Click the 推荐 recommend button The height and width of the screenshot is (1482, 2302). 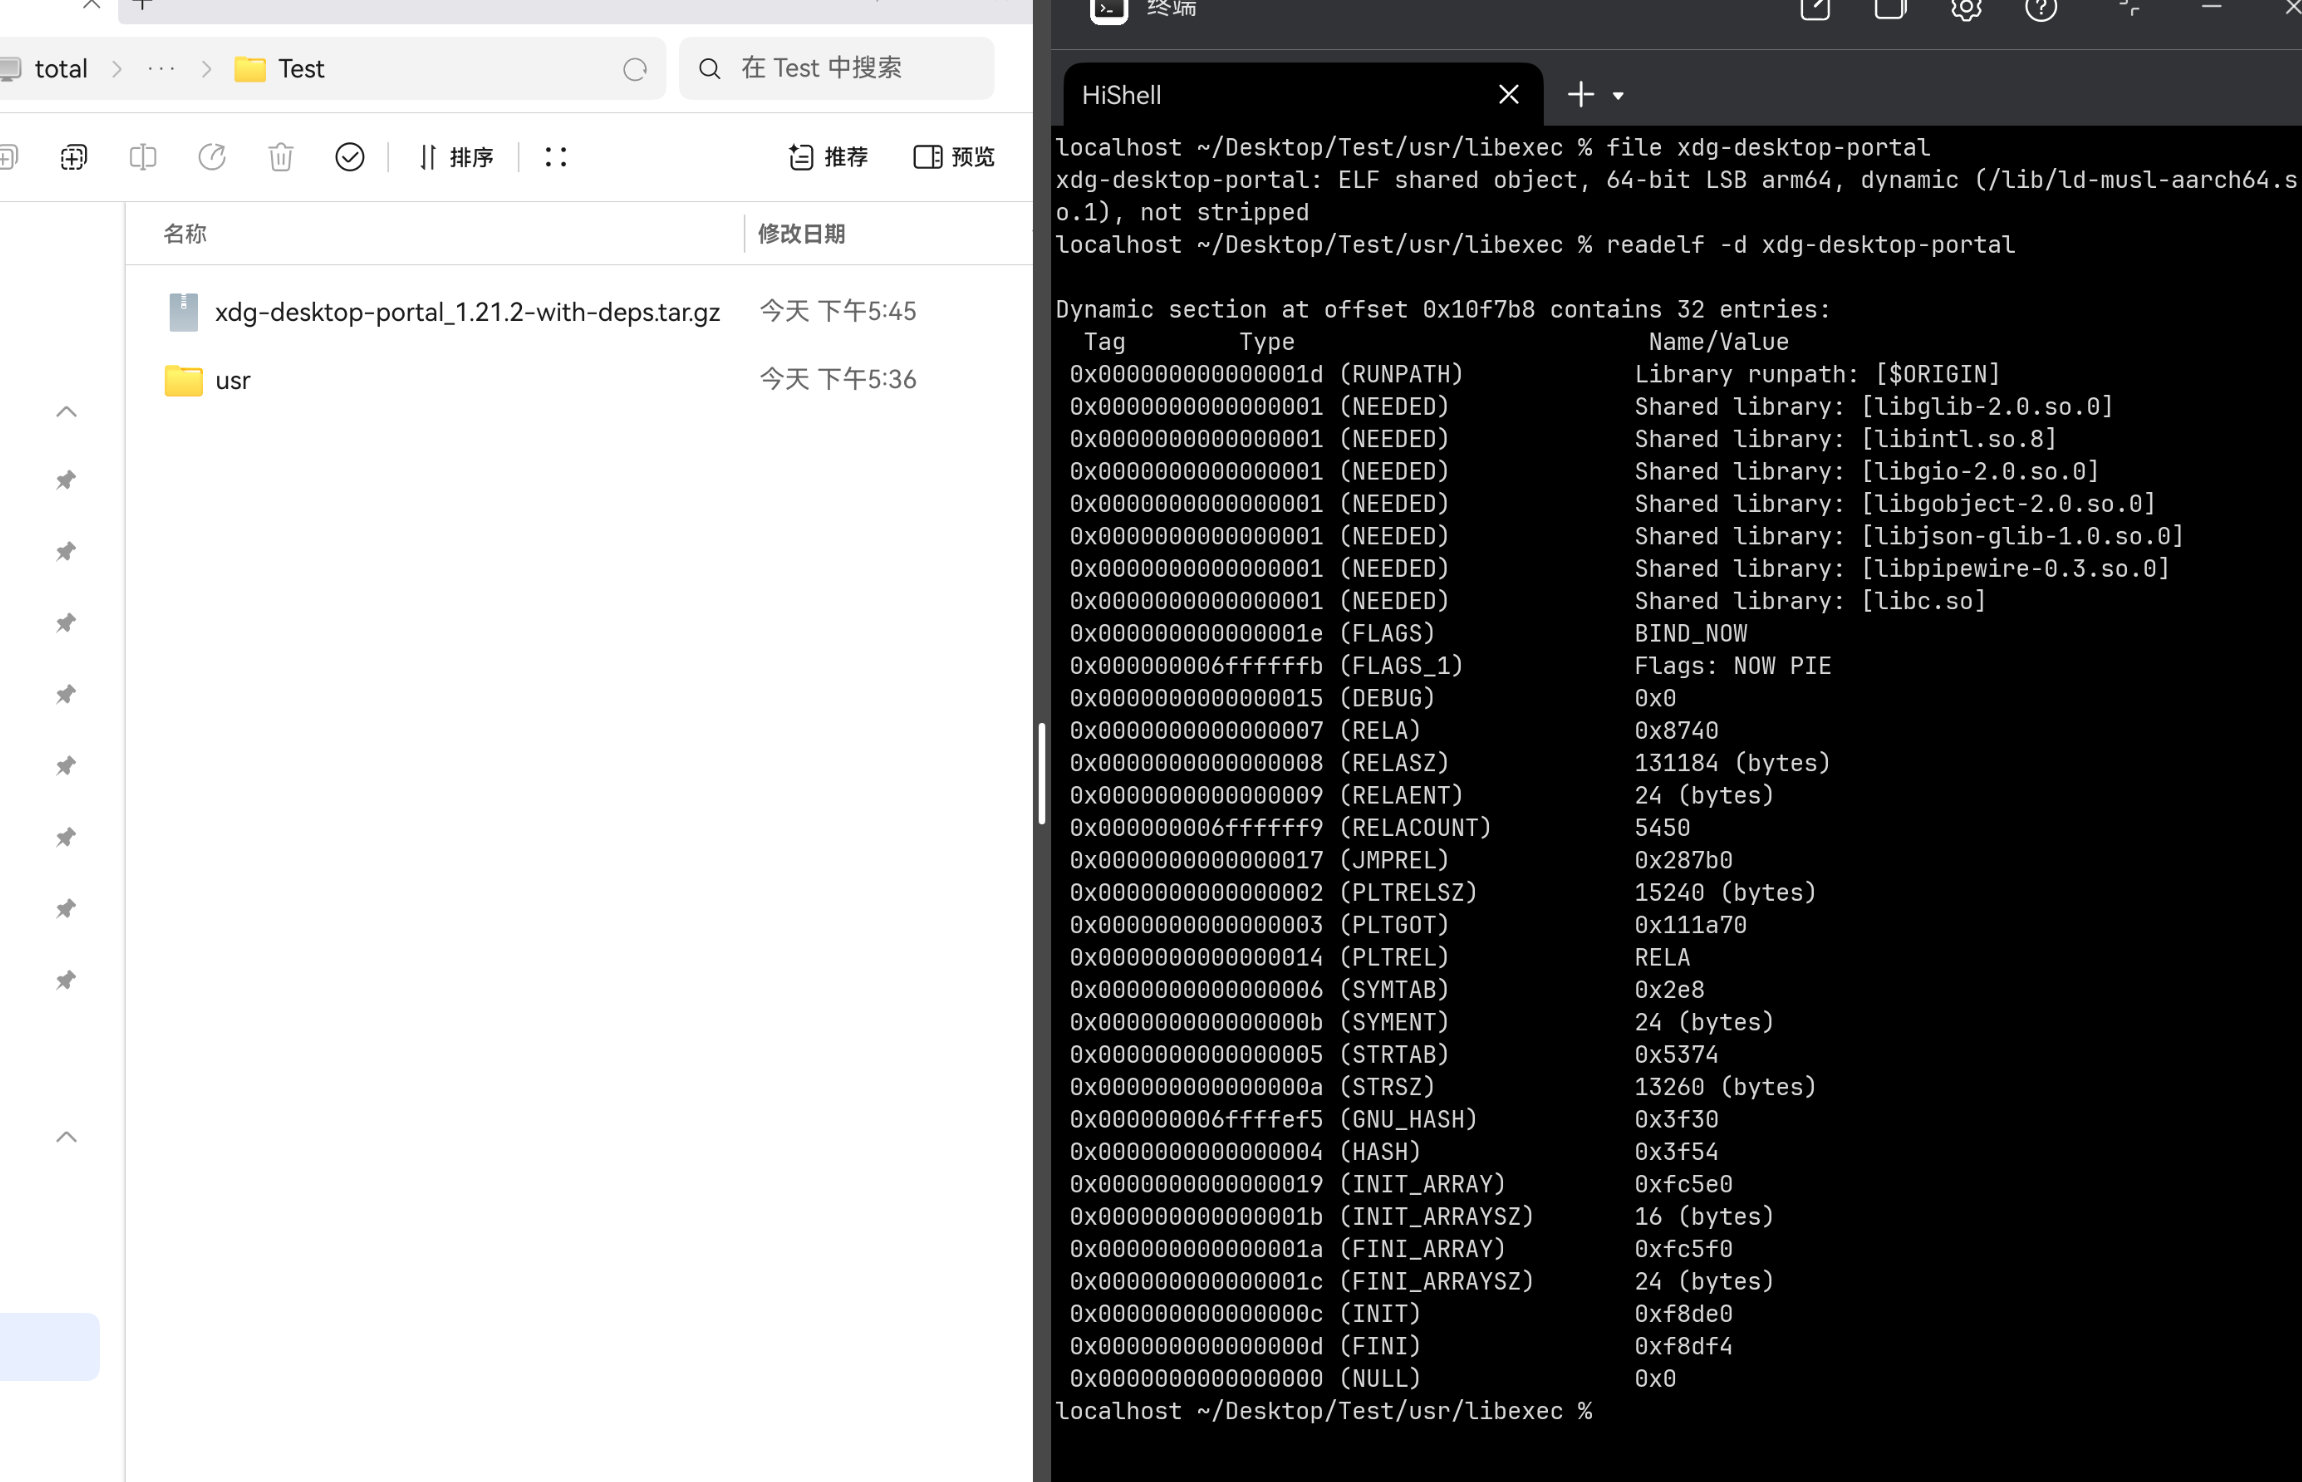point(828,157)
